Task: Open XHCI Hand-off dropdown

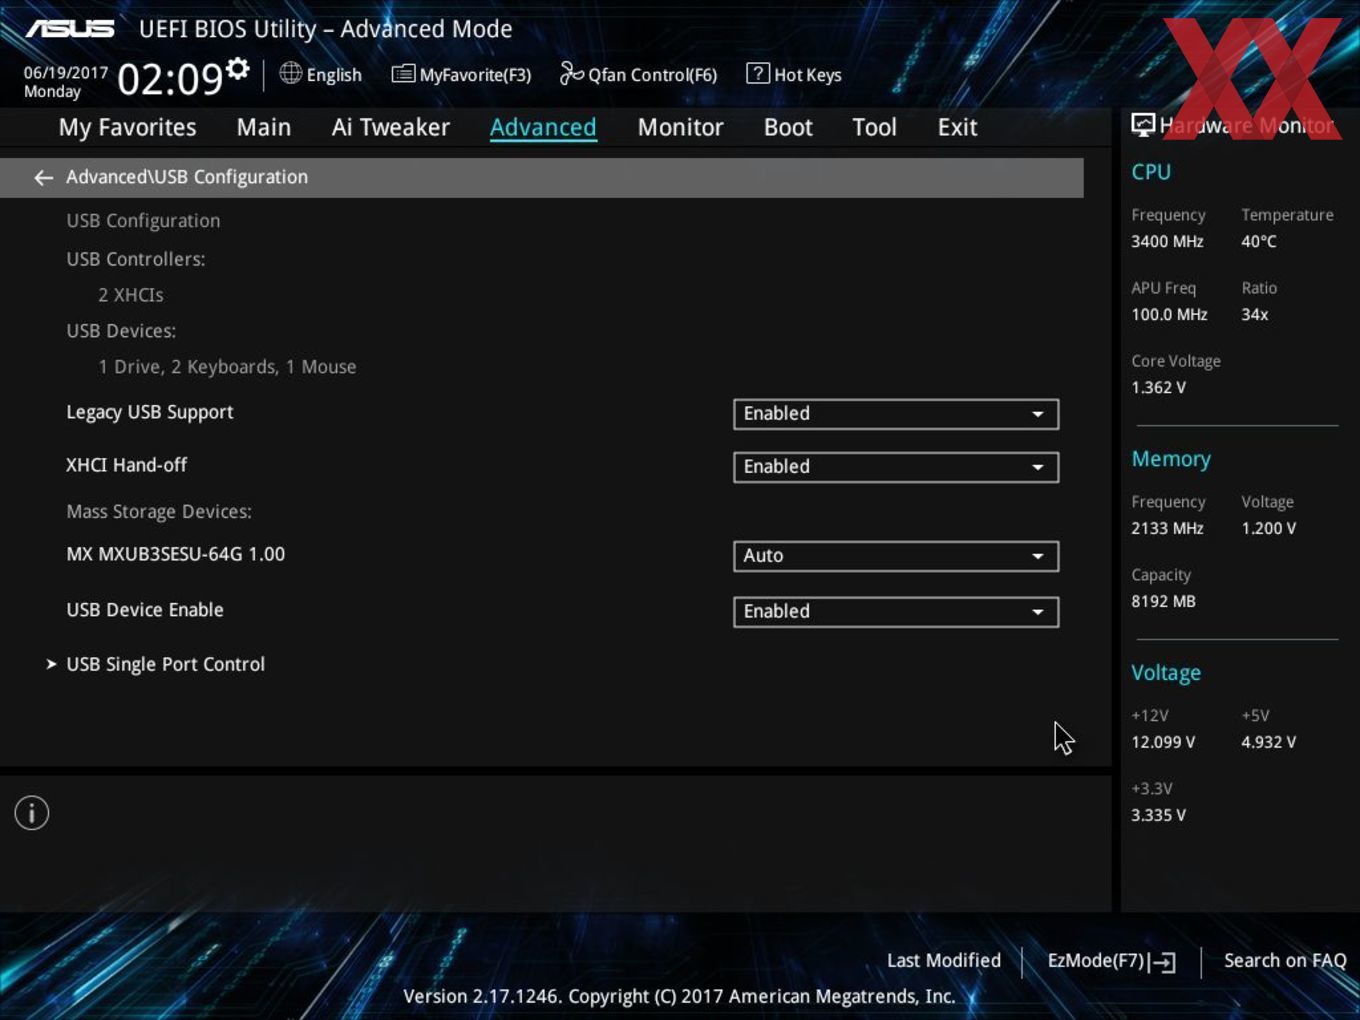Action: tap(896, 467)
